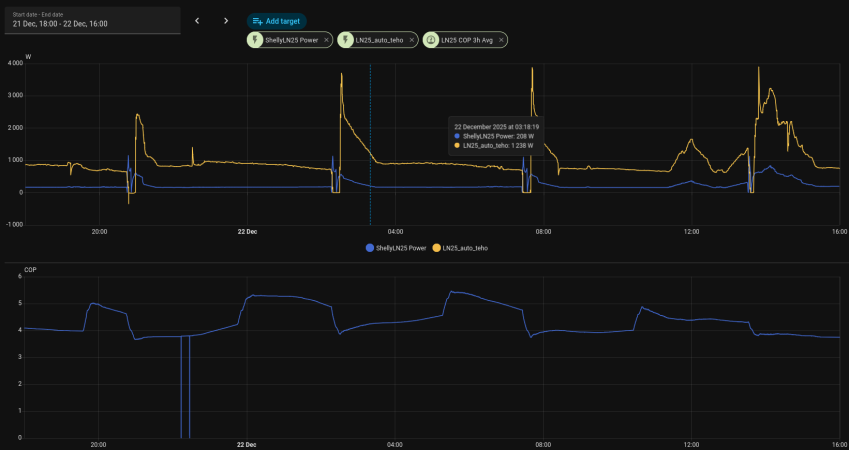
Task: Remove the LN25_auto_teho target chip
Action: pos(411,40)
